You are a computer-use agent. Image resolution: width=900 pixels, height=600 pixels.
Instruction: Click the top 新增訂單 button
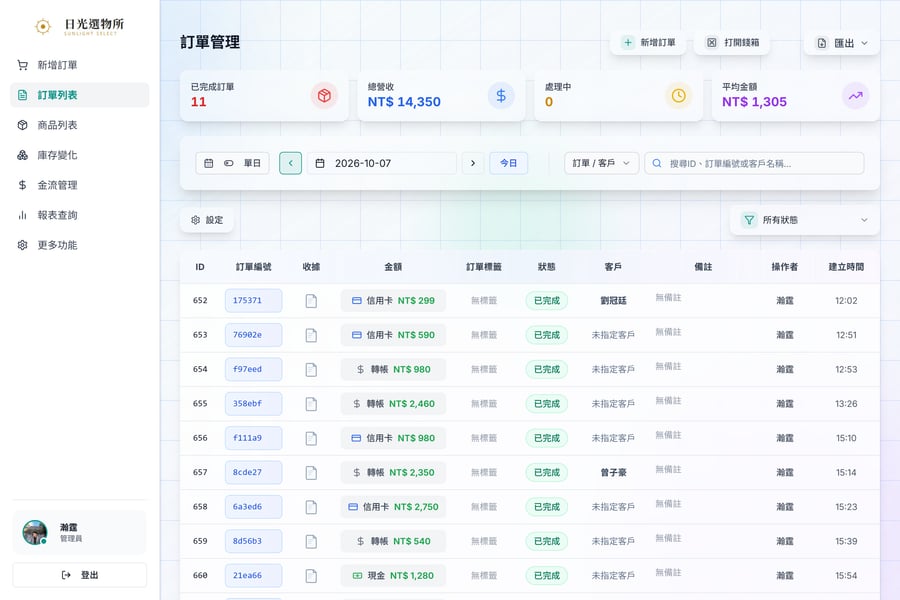[x=648, y=42]
